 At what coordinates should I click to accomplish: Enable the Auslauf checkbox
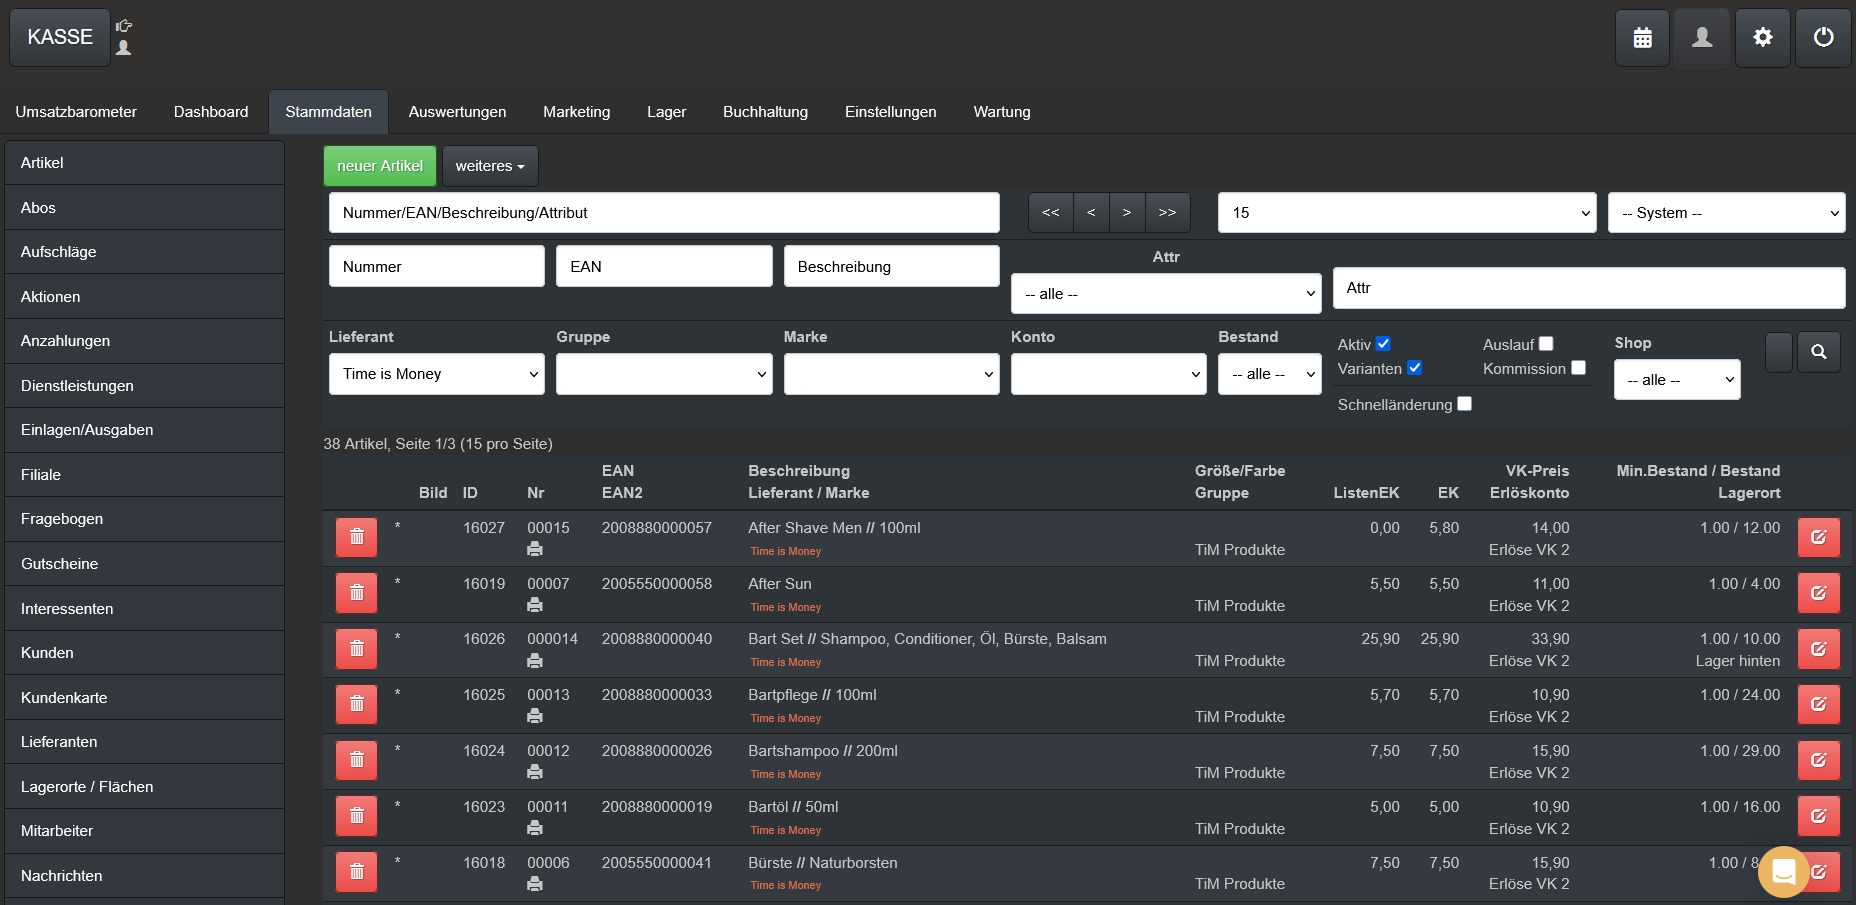click(1546, 344)
